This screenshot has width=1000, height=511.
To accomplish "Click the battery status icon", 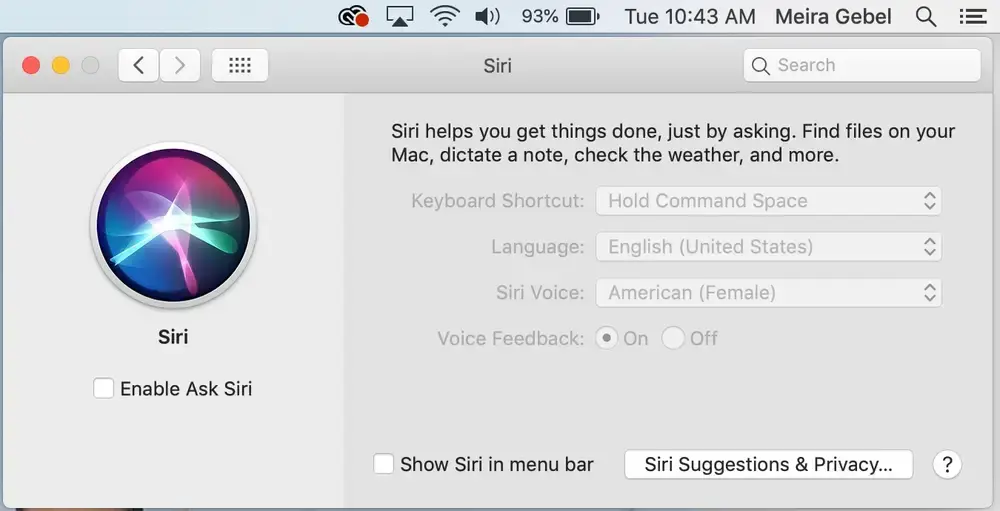I will pos(583,16).
